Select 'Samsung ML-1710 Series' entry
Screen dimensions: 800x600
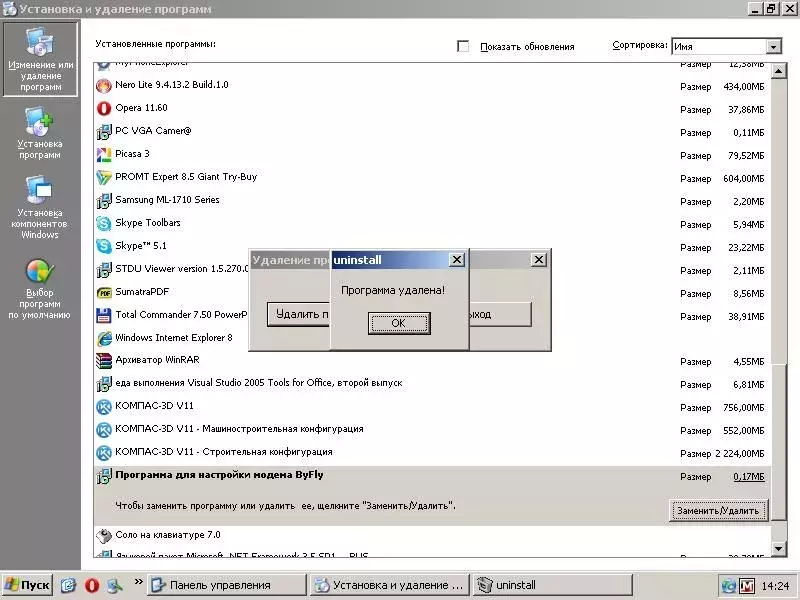click(433, 201)
